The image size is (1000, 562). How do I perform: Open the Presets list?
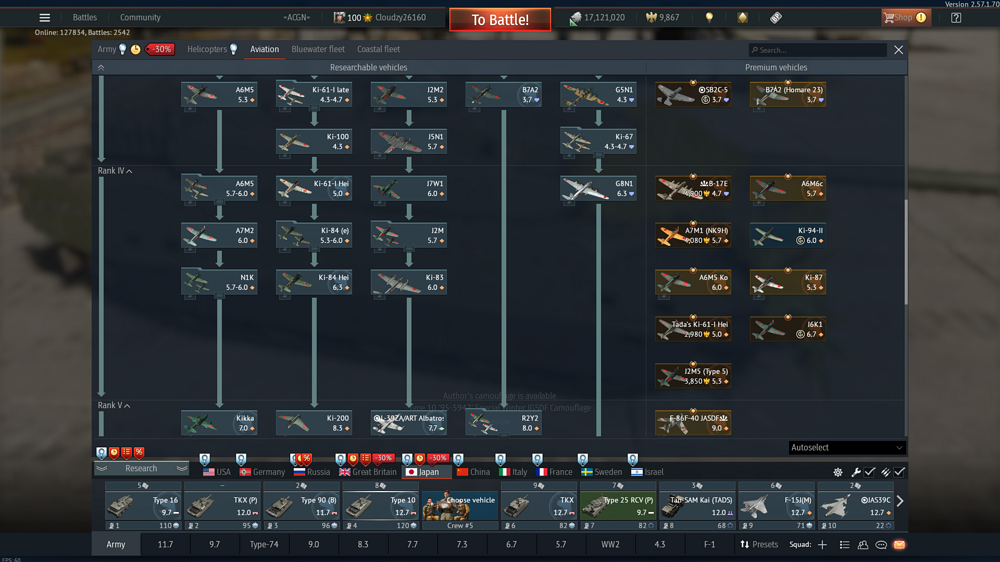click(759, 545)
